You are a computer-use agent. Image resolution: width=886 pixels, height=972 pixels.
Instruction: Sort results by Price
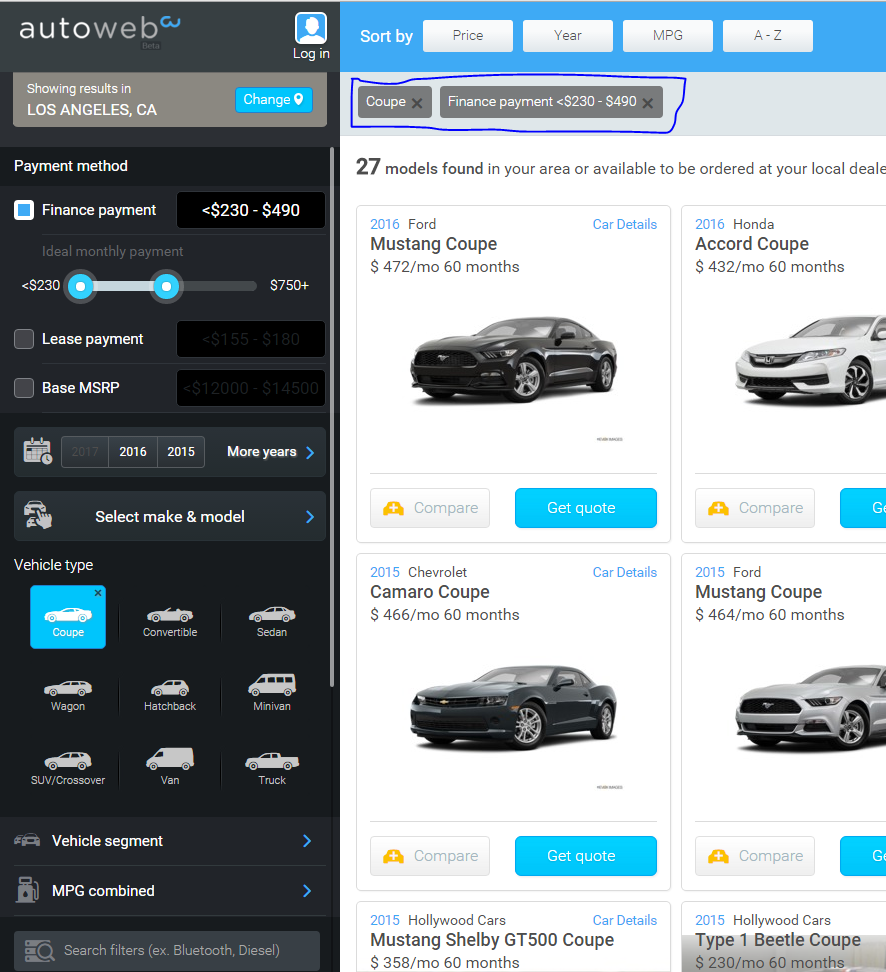[467, 36]
